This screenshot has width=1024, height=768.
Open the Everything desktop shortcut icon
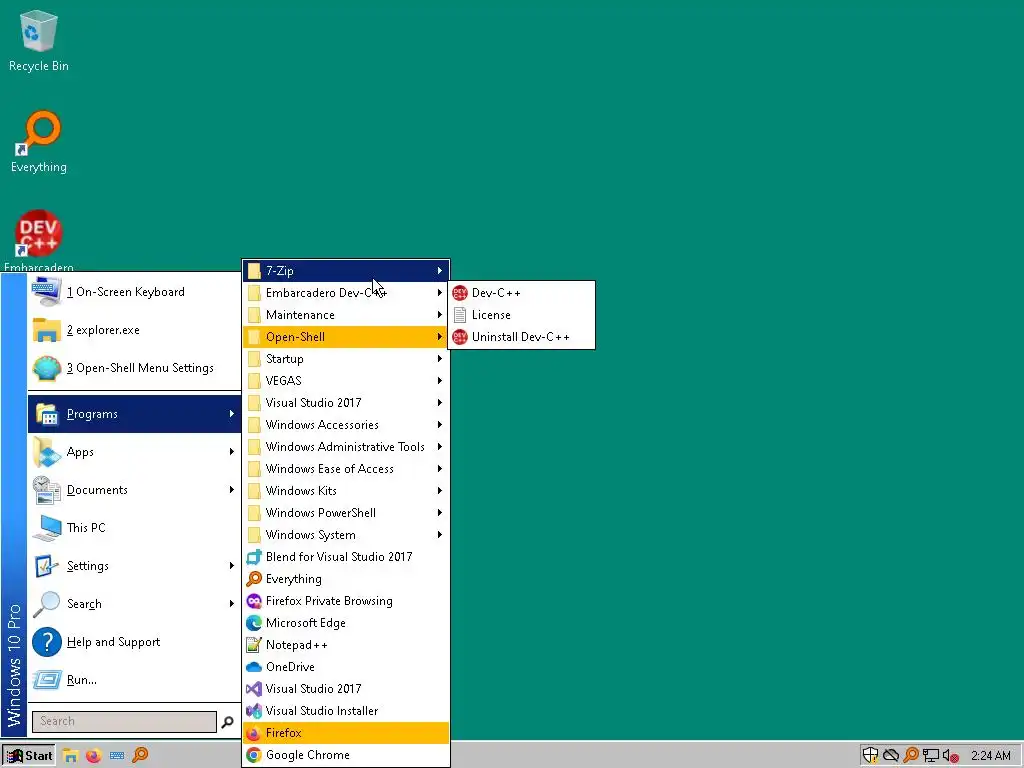tap(39, 142)
